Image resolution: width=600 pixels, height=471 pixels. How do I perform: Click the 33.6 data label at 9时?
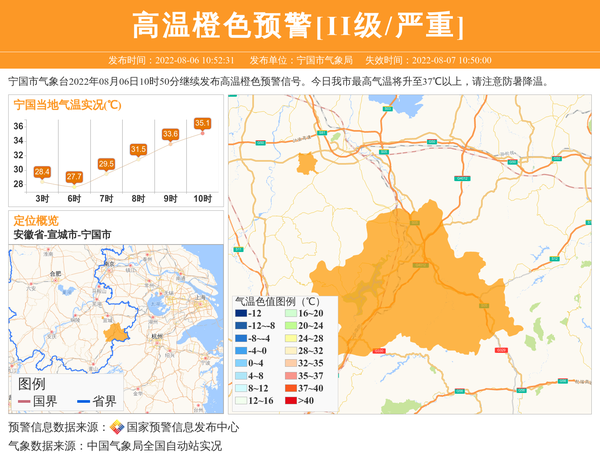(x=170, y=134)
